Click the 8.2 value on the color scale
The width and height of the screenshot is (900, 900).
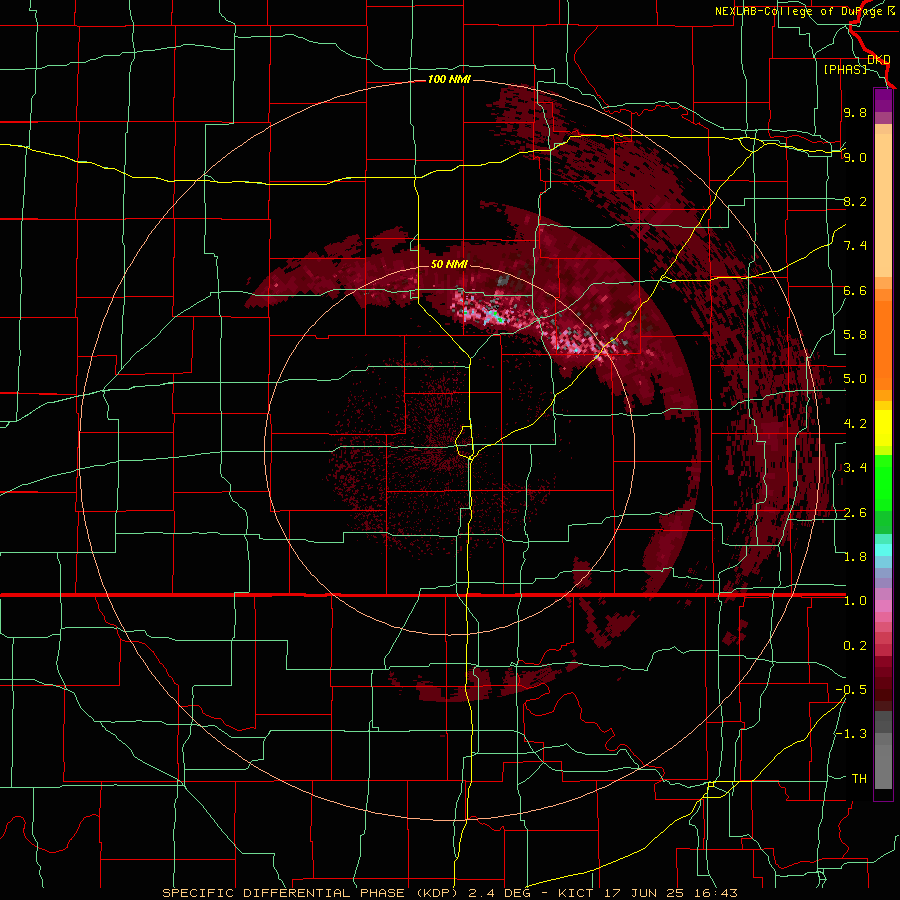[855, 201]
